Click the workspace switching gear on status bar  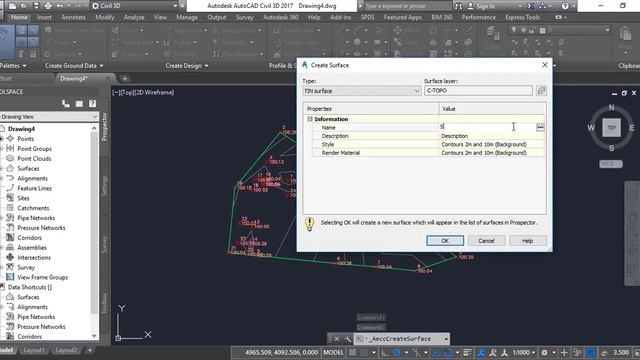tap(544, 352)
